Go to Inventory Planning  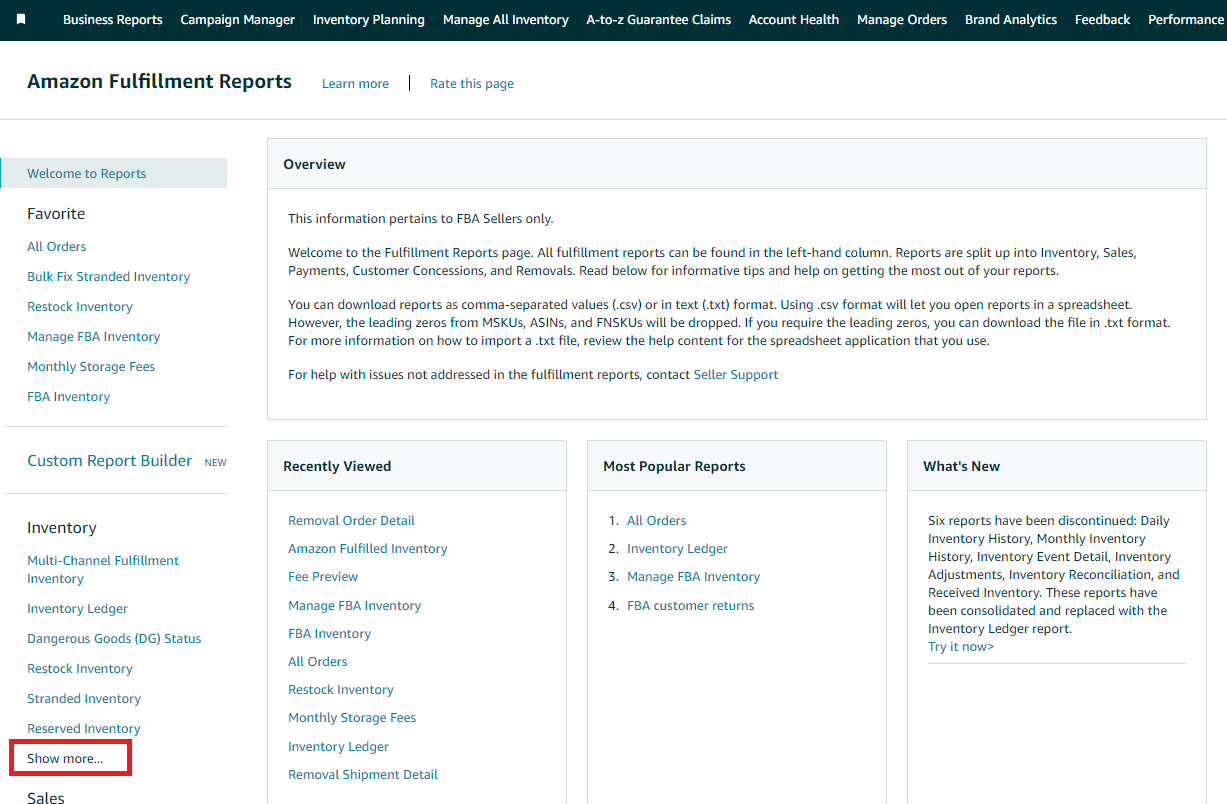[x=369, y=19]
